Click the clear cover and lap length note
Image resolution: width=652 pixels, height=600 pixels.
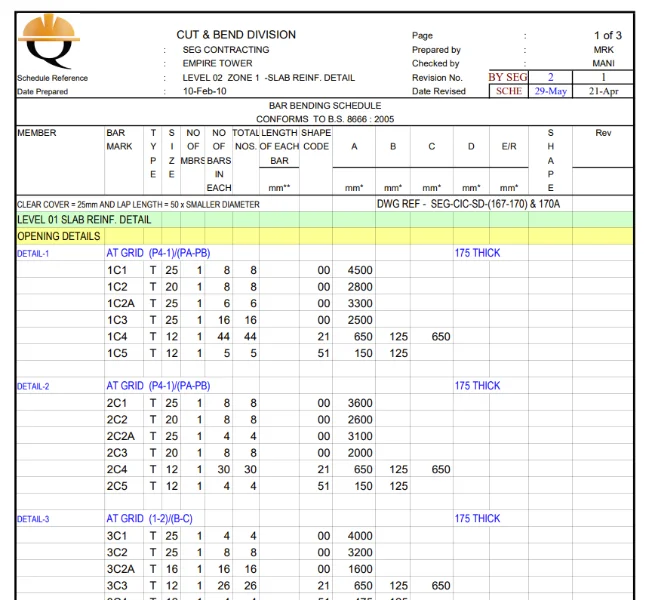pos(138,205)
